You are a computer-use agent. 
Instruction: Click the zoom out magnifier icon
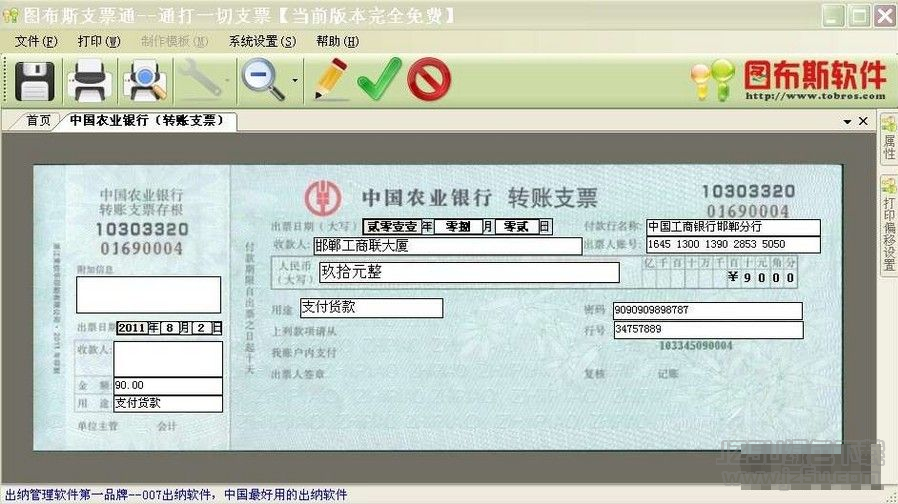coord(263,80)
